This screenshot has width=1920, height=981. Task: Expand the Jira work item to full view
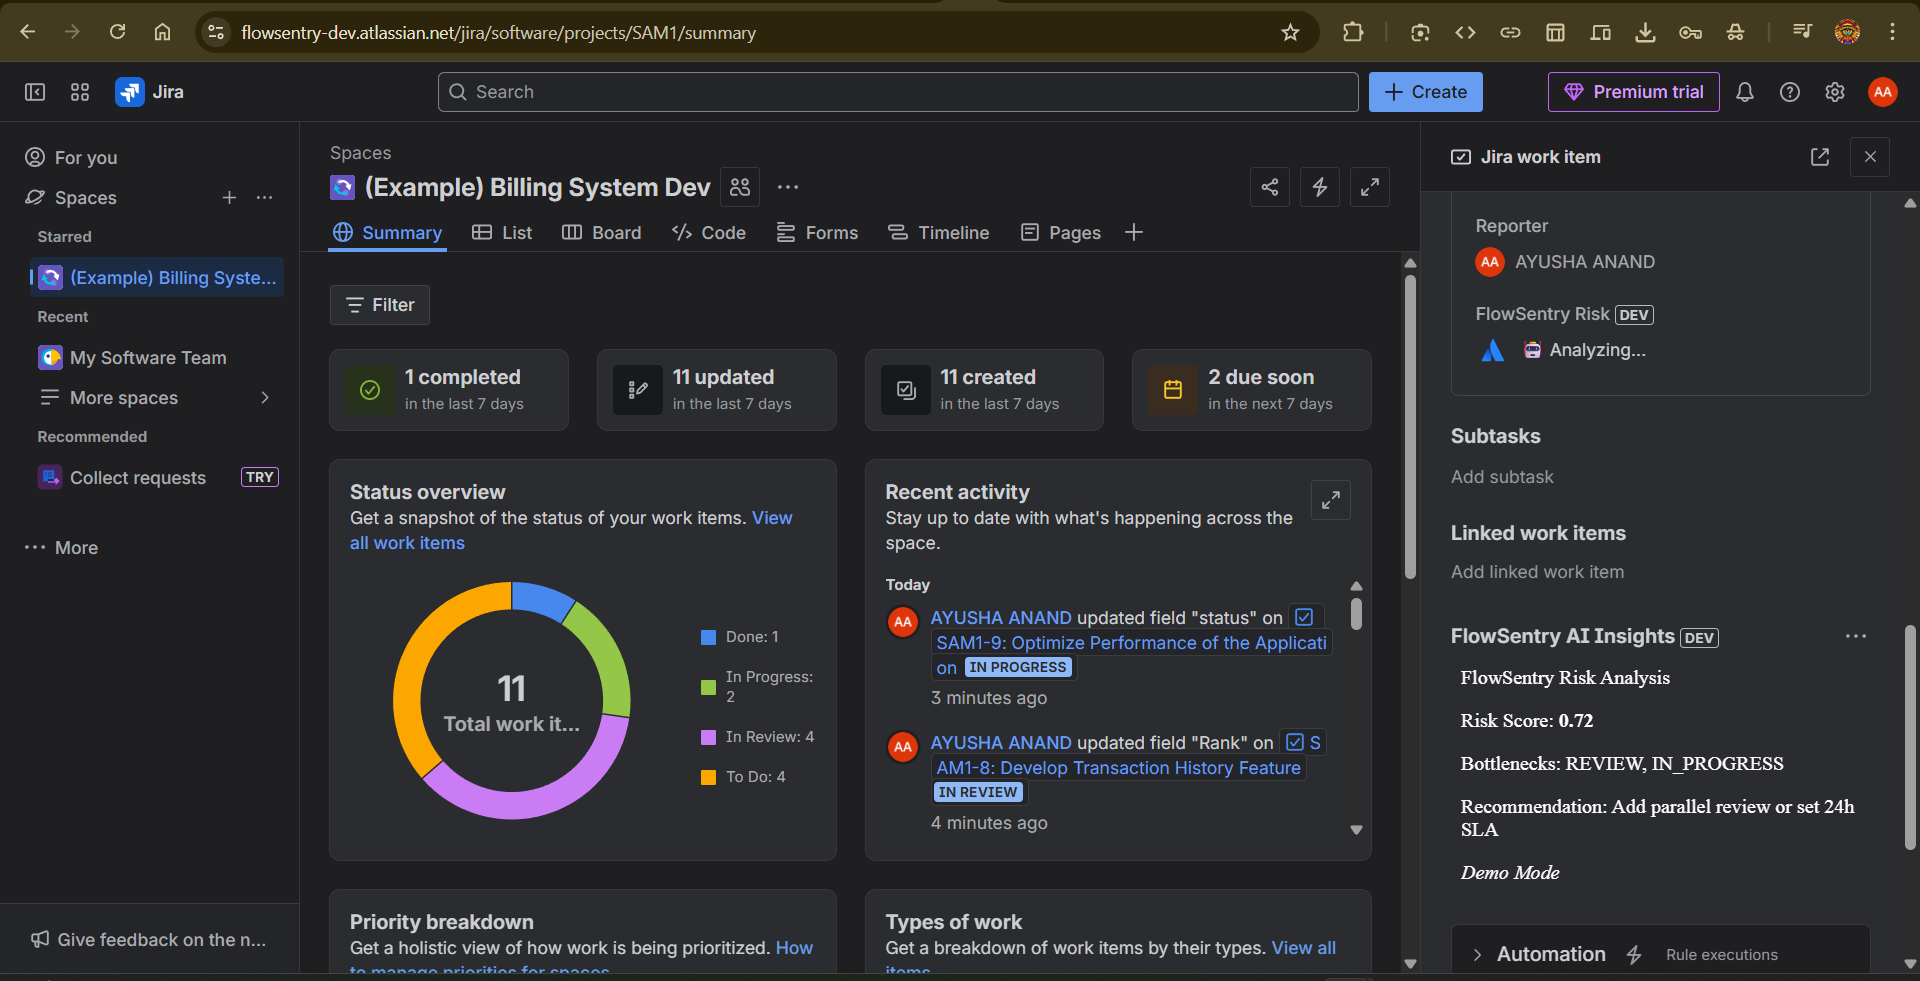[1369, 187]
